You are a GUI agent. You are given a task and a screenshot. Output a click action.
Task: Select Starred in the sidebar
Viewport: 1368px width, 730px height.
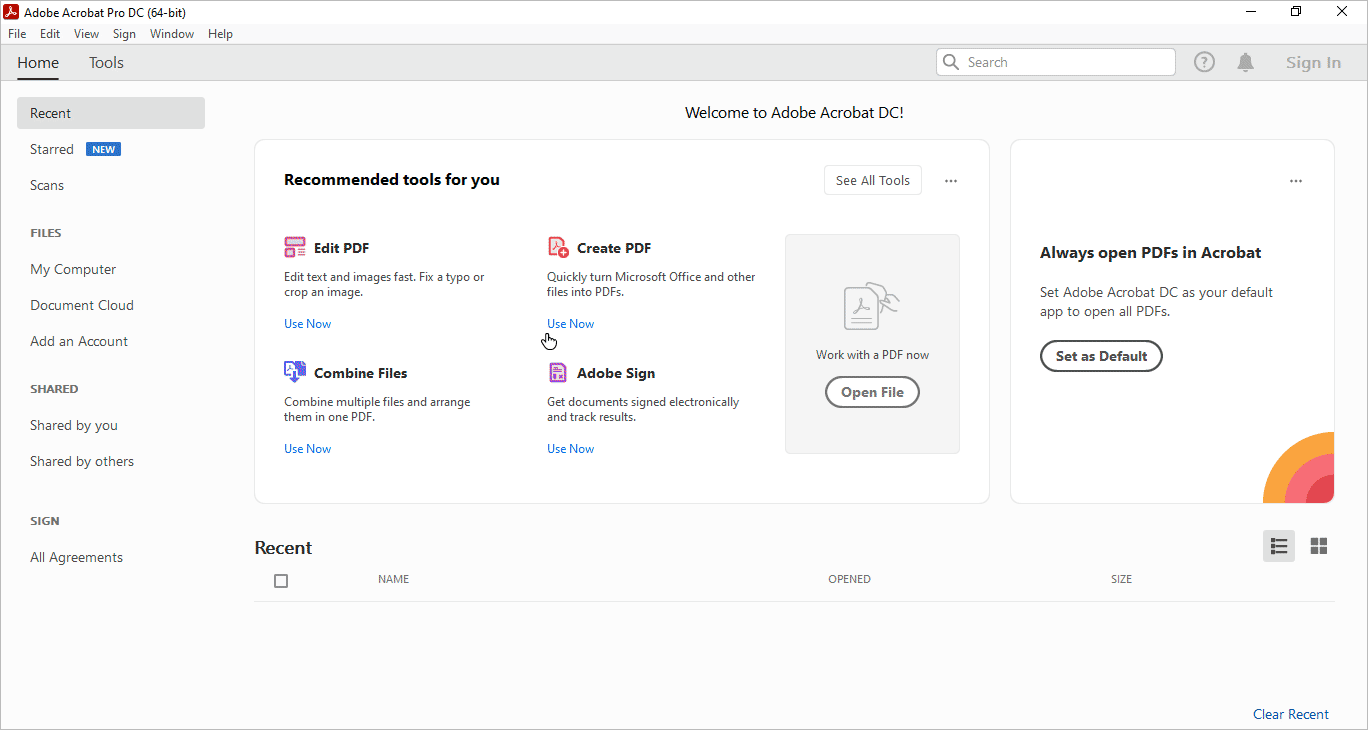52,149
